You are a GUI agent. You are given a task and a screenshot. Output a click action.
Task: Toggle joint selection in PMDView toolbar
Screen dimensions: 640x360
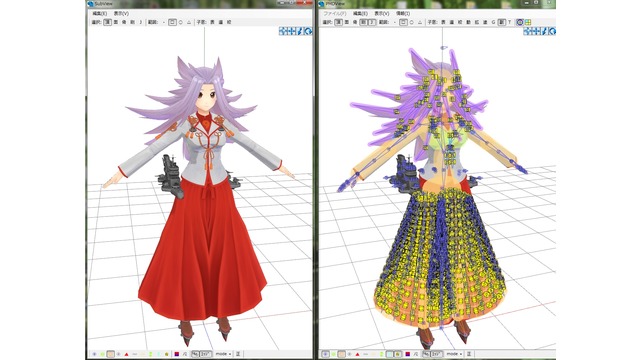[372, 22]
